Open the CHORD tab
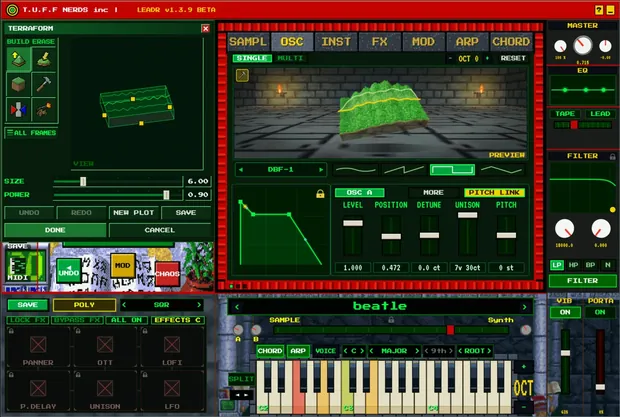Viewport: 620px width, 417px height. (x=511, y=42)
